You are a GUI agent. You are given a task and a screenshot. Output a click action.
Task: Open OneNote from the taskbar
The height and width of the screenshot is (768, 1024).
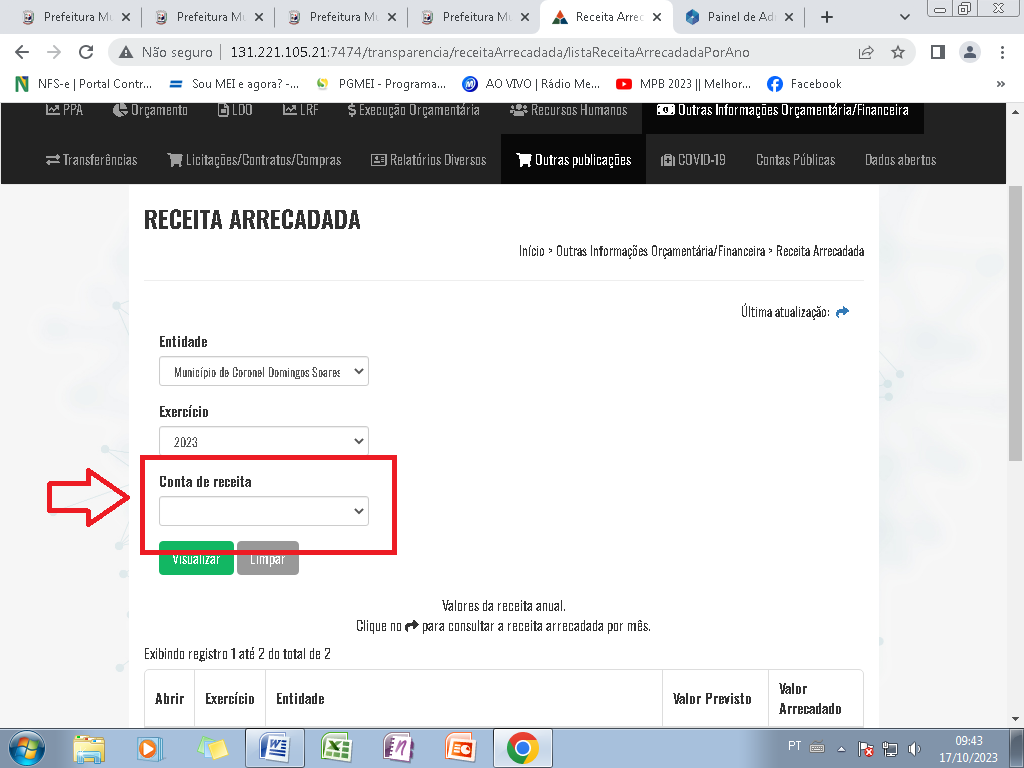tap(398, 748)
